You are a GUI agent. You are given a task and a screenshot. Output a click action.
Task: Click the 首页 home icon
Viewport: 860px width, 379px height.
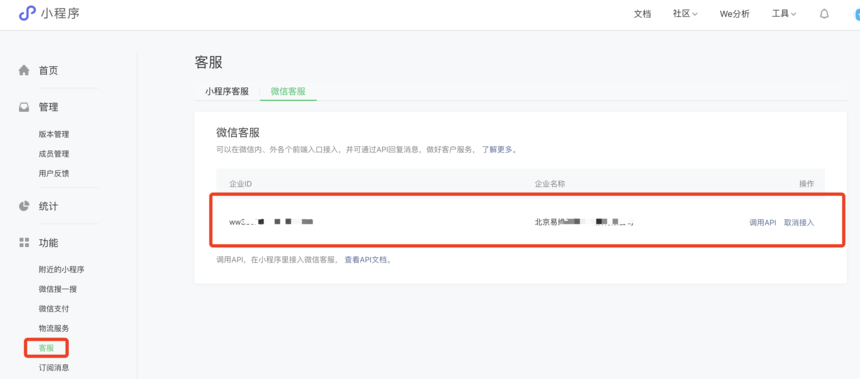24,70
